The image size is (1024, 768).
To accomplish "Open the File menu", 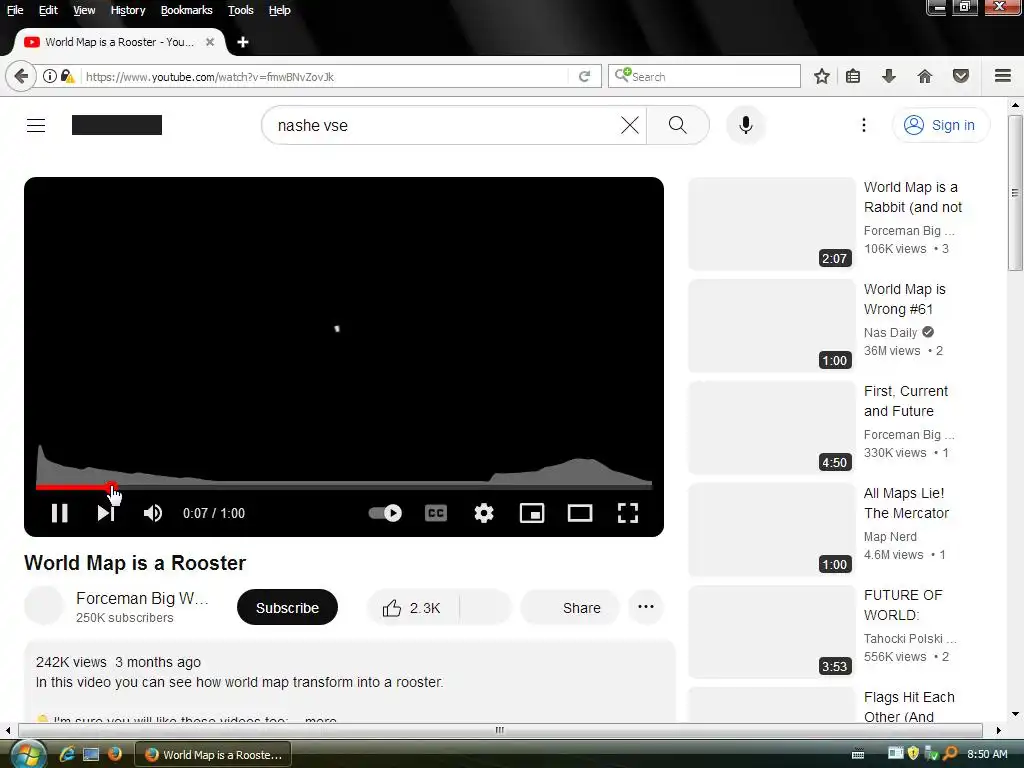I will coord(14,10).
